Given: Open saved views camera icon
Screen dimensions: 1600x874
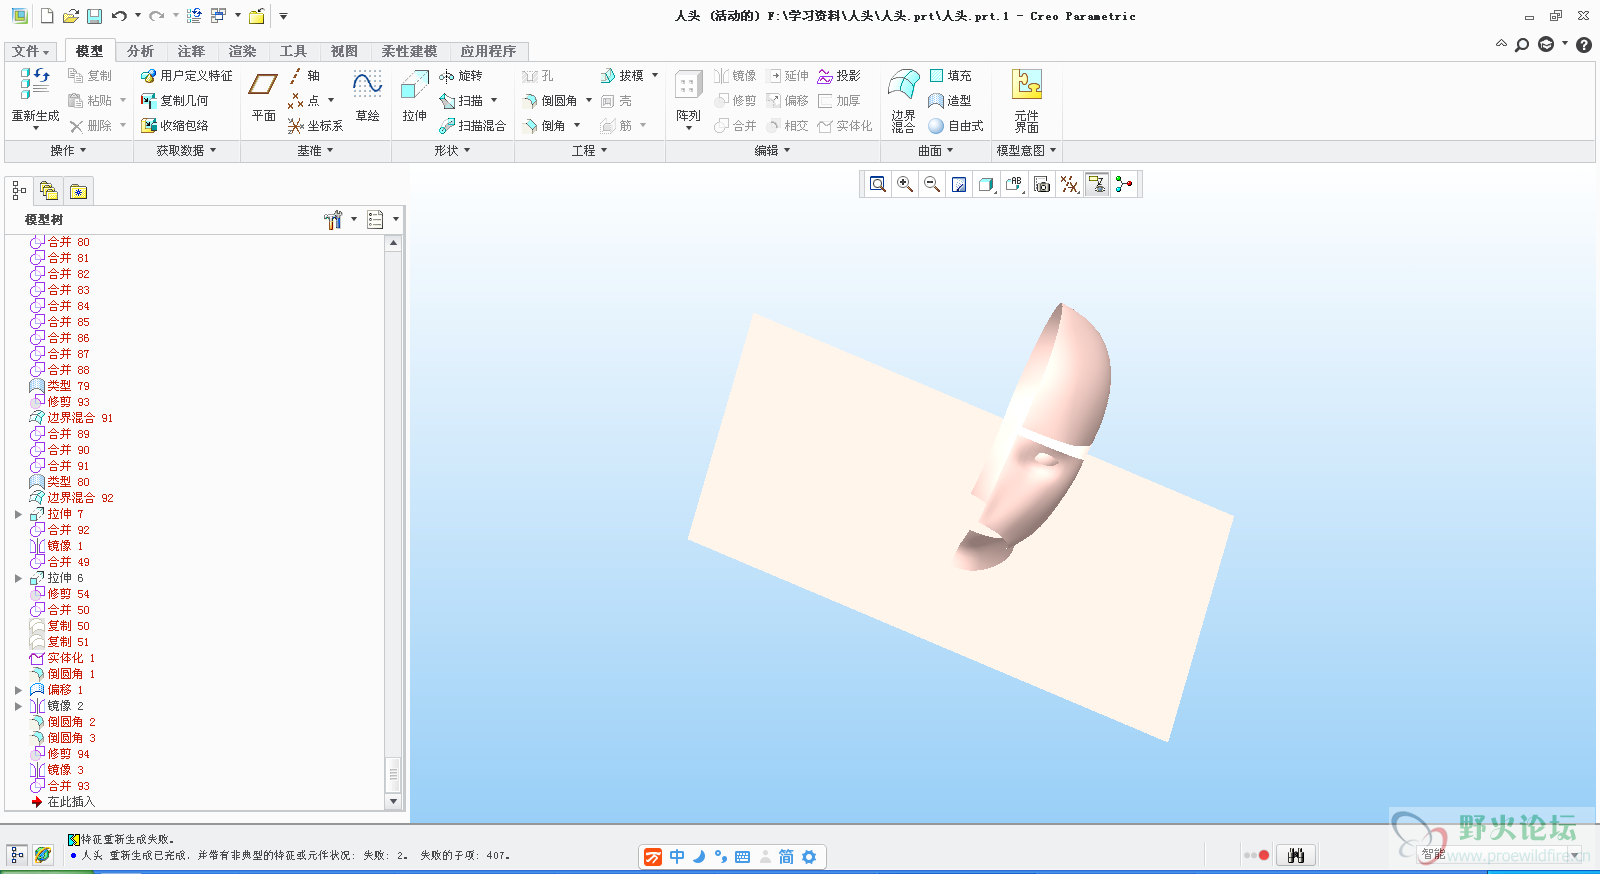Looking at the screenshot, I should click(x=1041, y=184).
